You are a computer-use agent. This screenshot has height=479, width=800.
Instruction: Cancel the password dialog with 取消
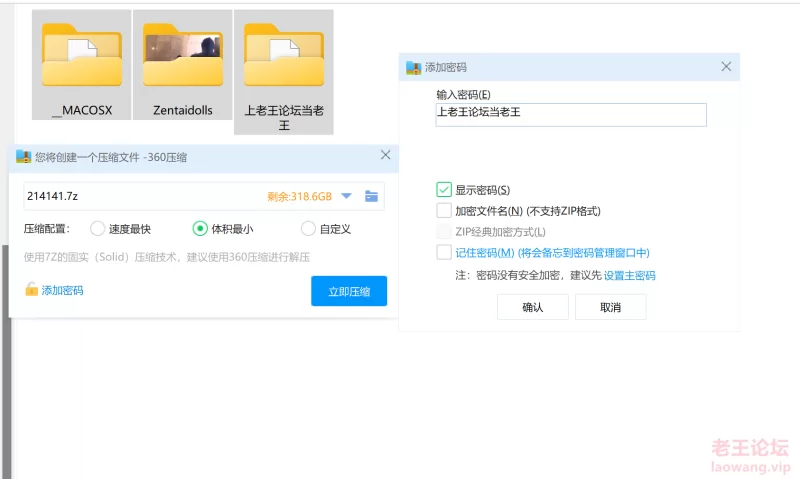pyautogui.click(x=610, y=307)
